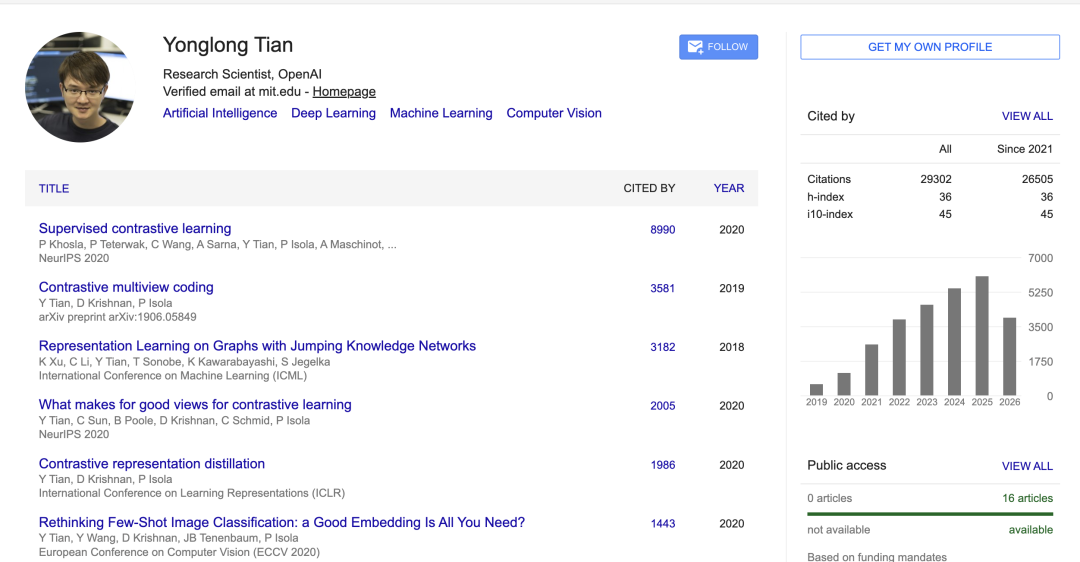Sort publications by Cited By header
1080x562 pixels.
pos(649,188)
